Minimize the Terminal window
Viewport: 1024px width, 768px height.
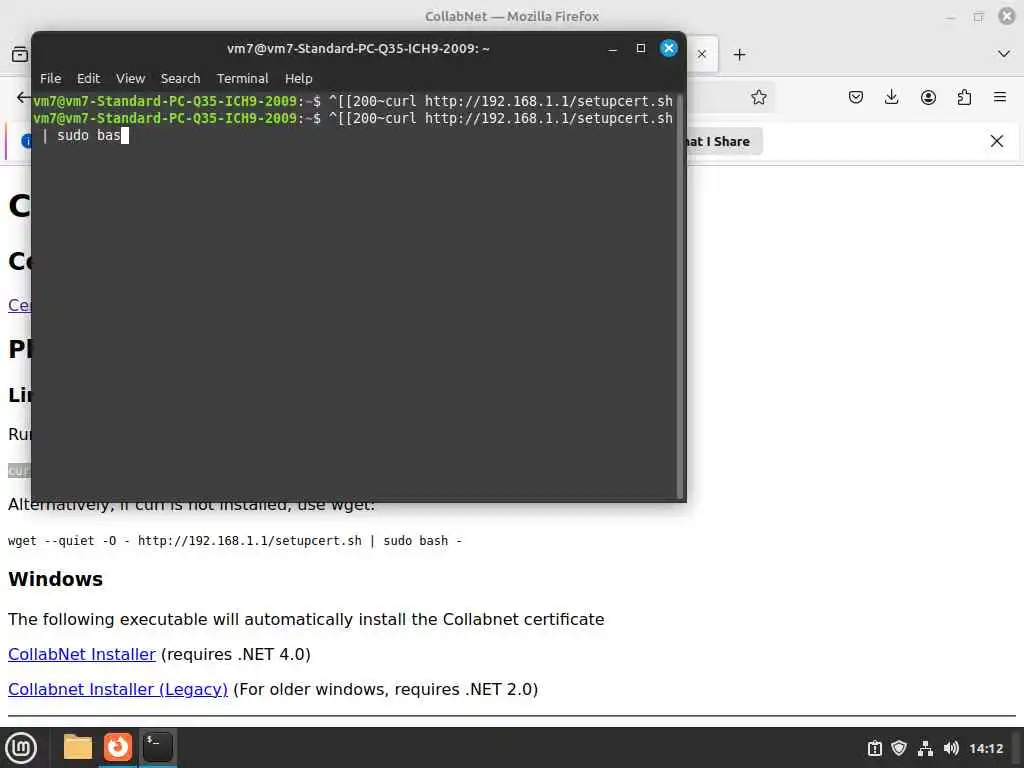click(613, 48)
